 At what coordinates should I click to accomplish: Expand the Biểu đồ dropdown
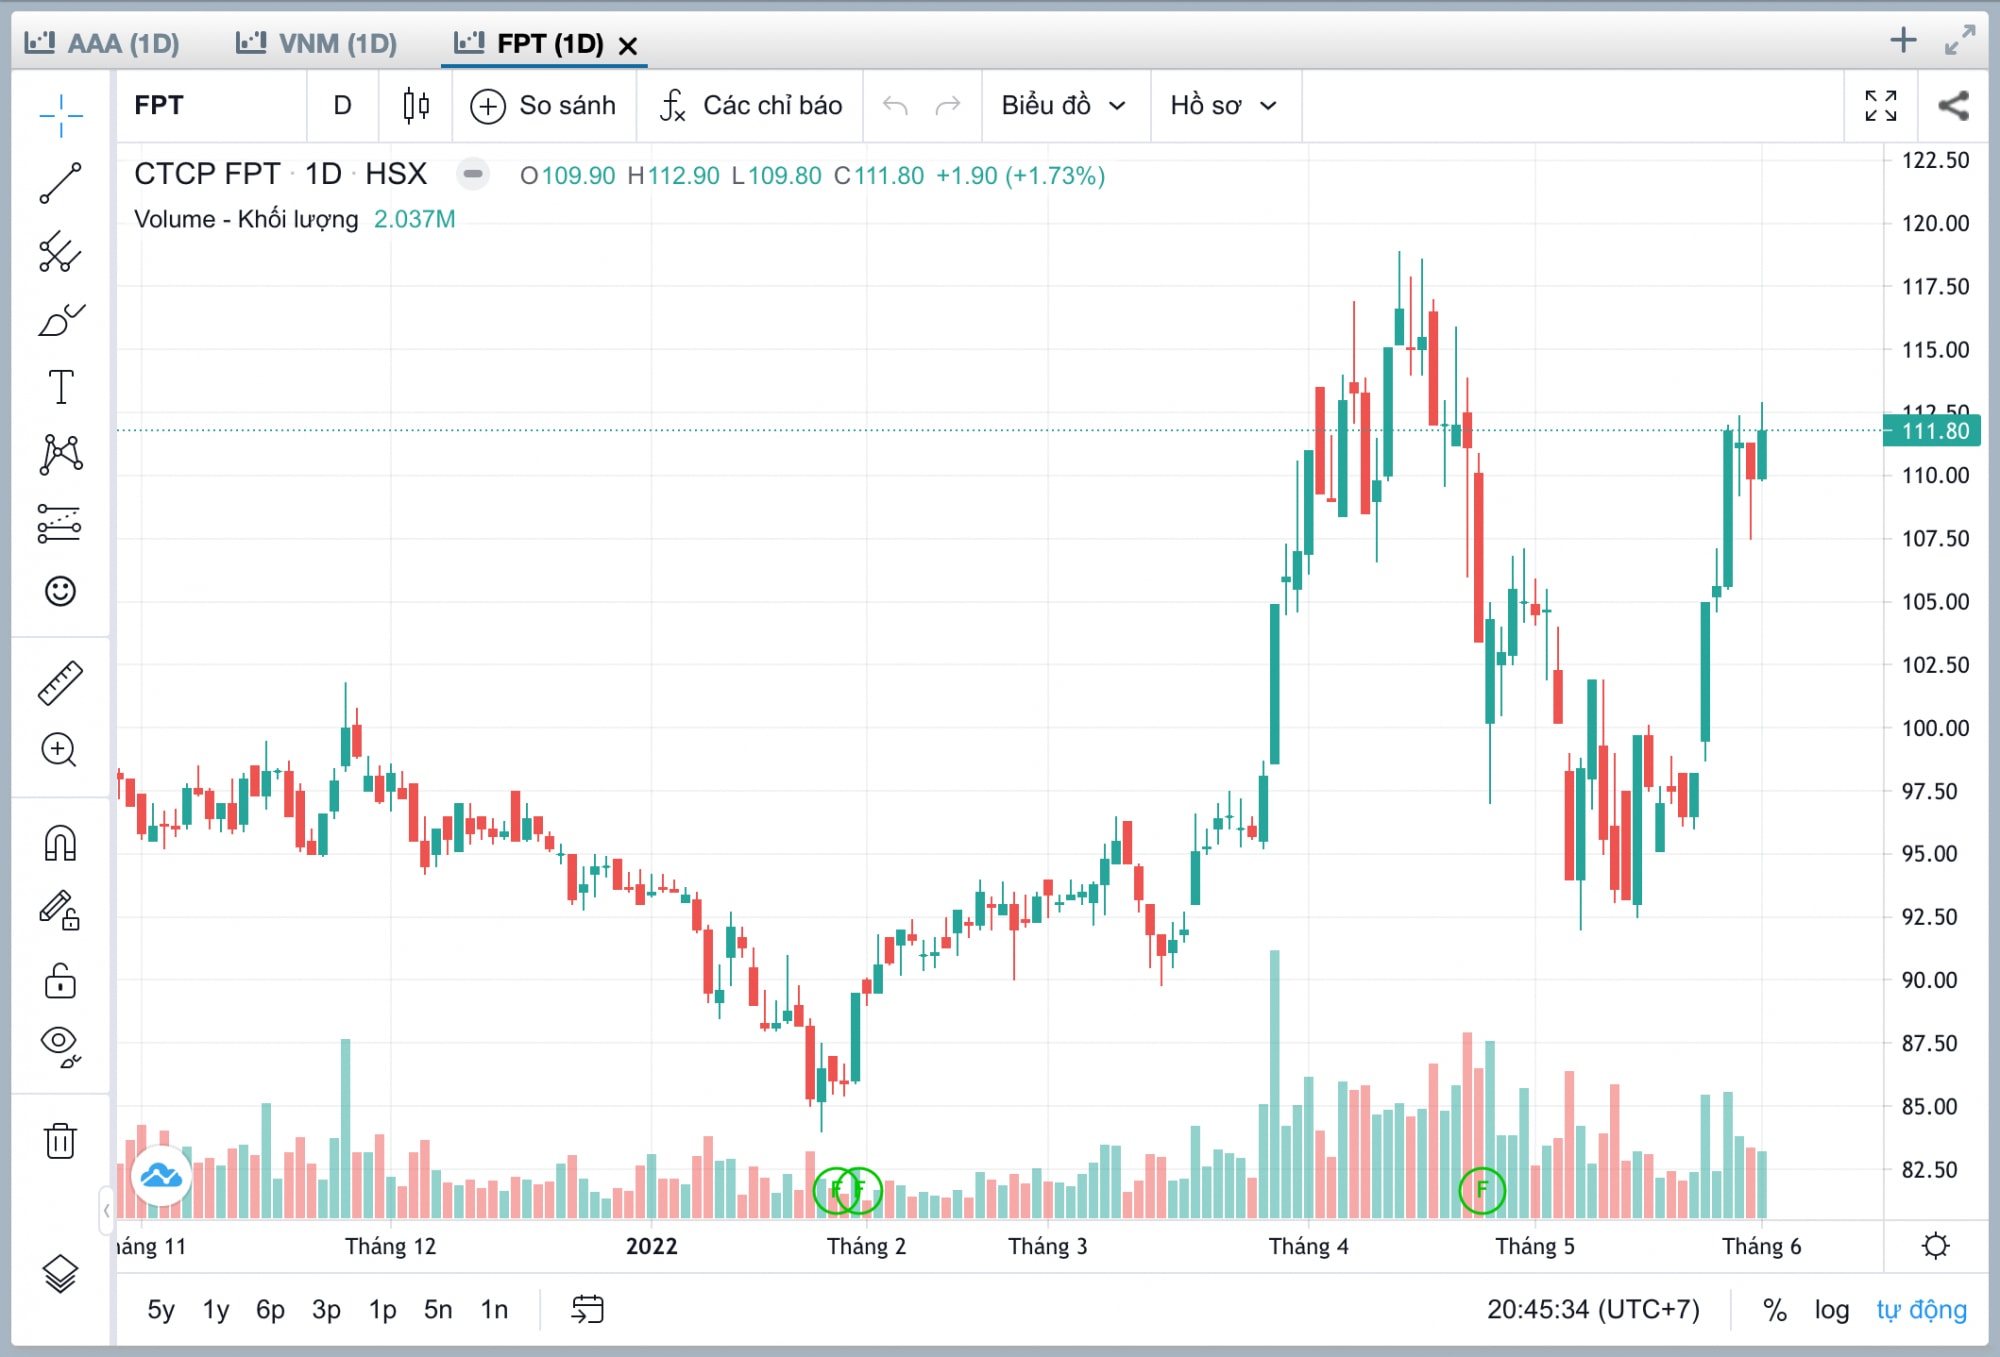pos(1065,105)
